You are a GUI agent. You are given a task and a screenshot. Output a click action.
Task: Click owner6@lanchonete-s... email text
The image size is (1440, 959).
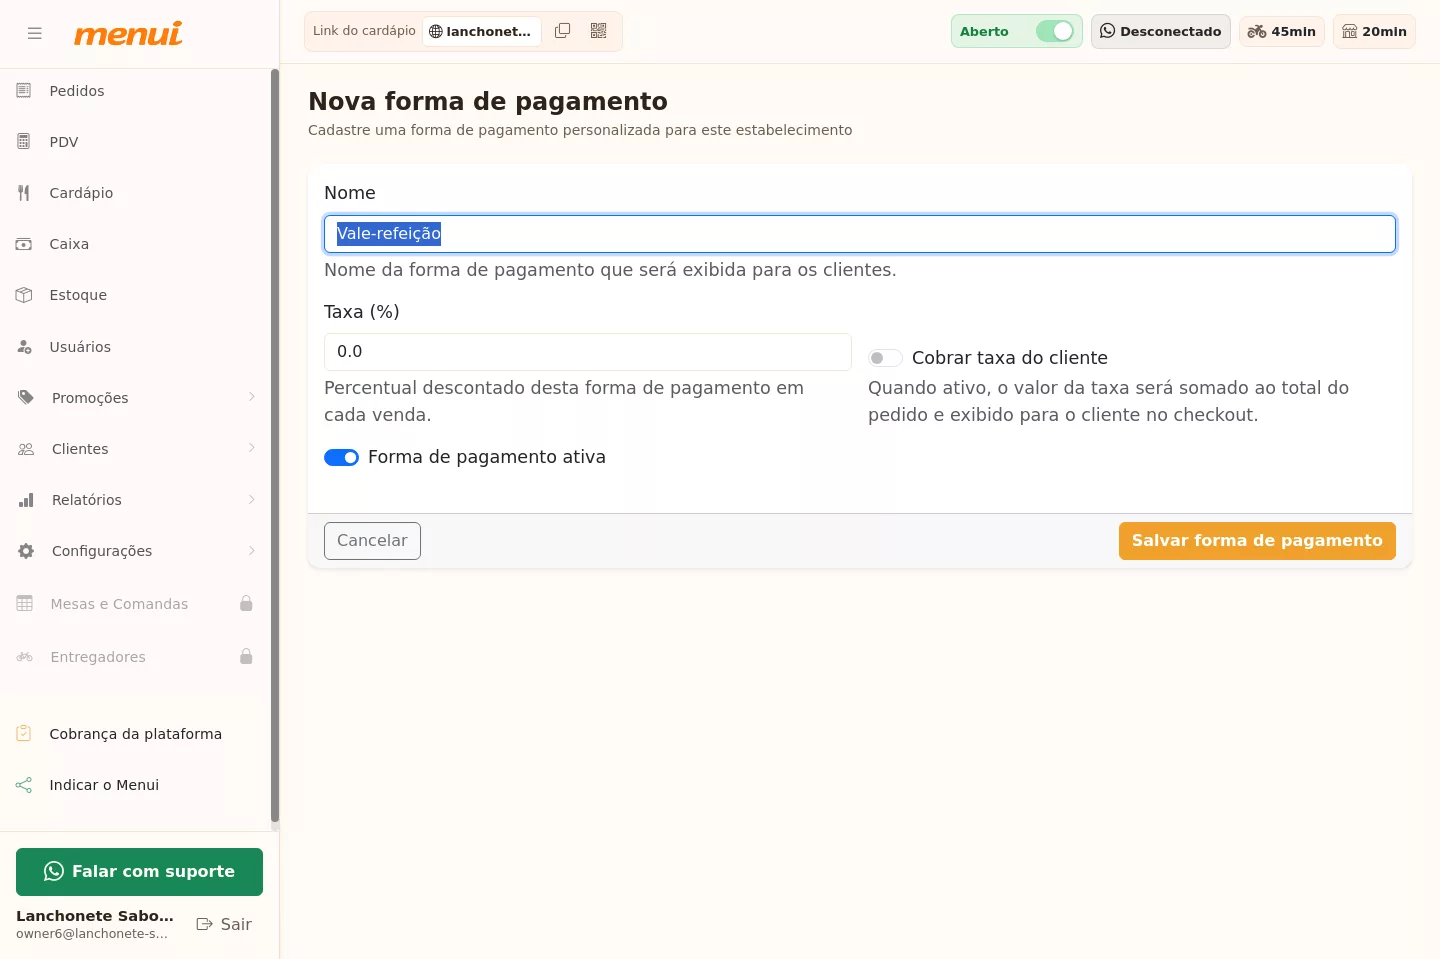coord(92,934)
